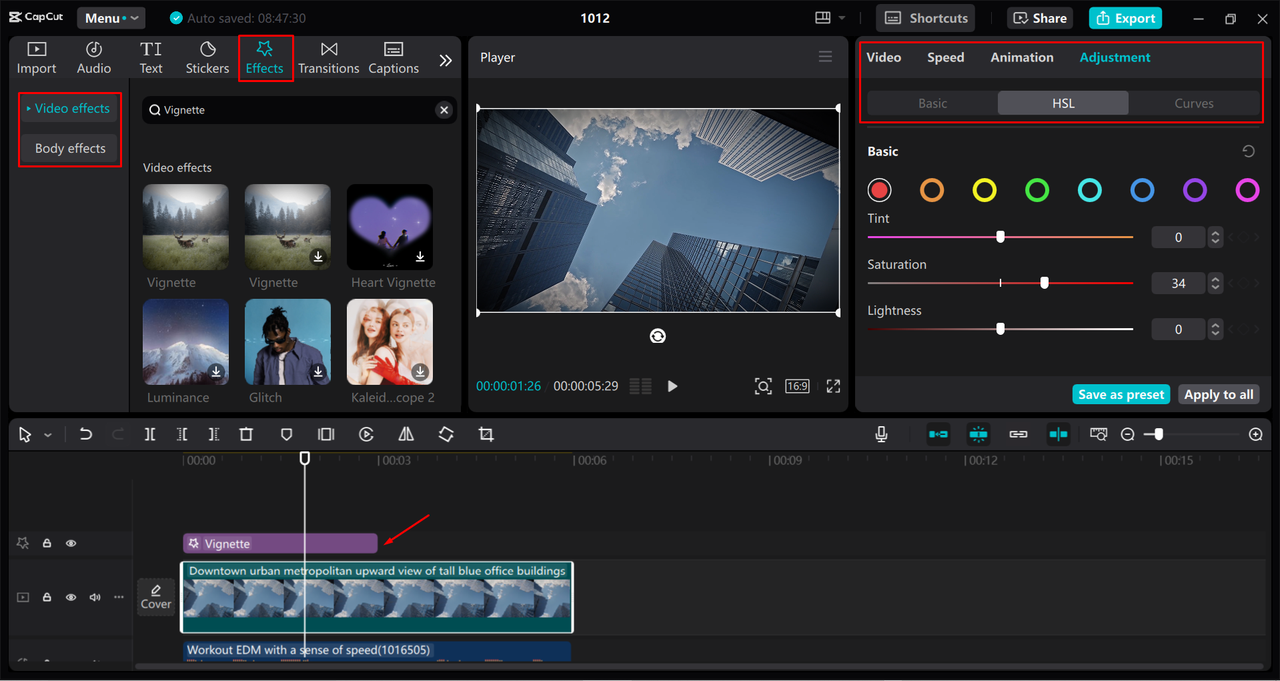This screenshot has width=1280, height=681.
Task: Switch to the Speed tab
Action: tap(945, 57)
